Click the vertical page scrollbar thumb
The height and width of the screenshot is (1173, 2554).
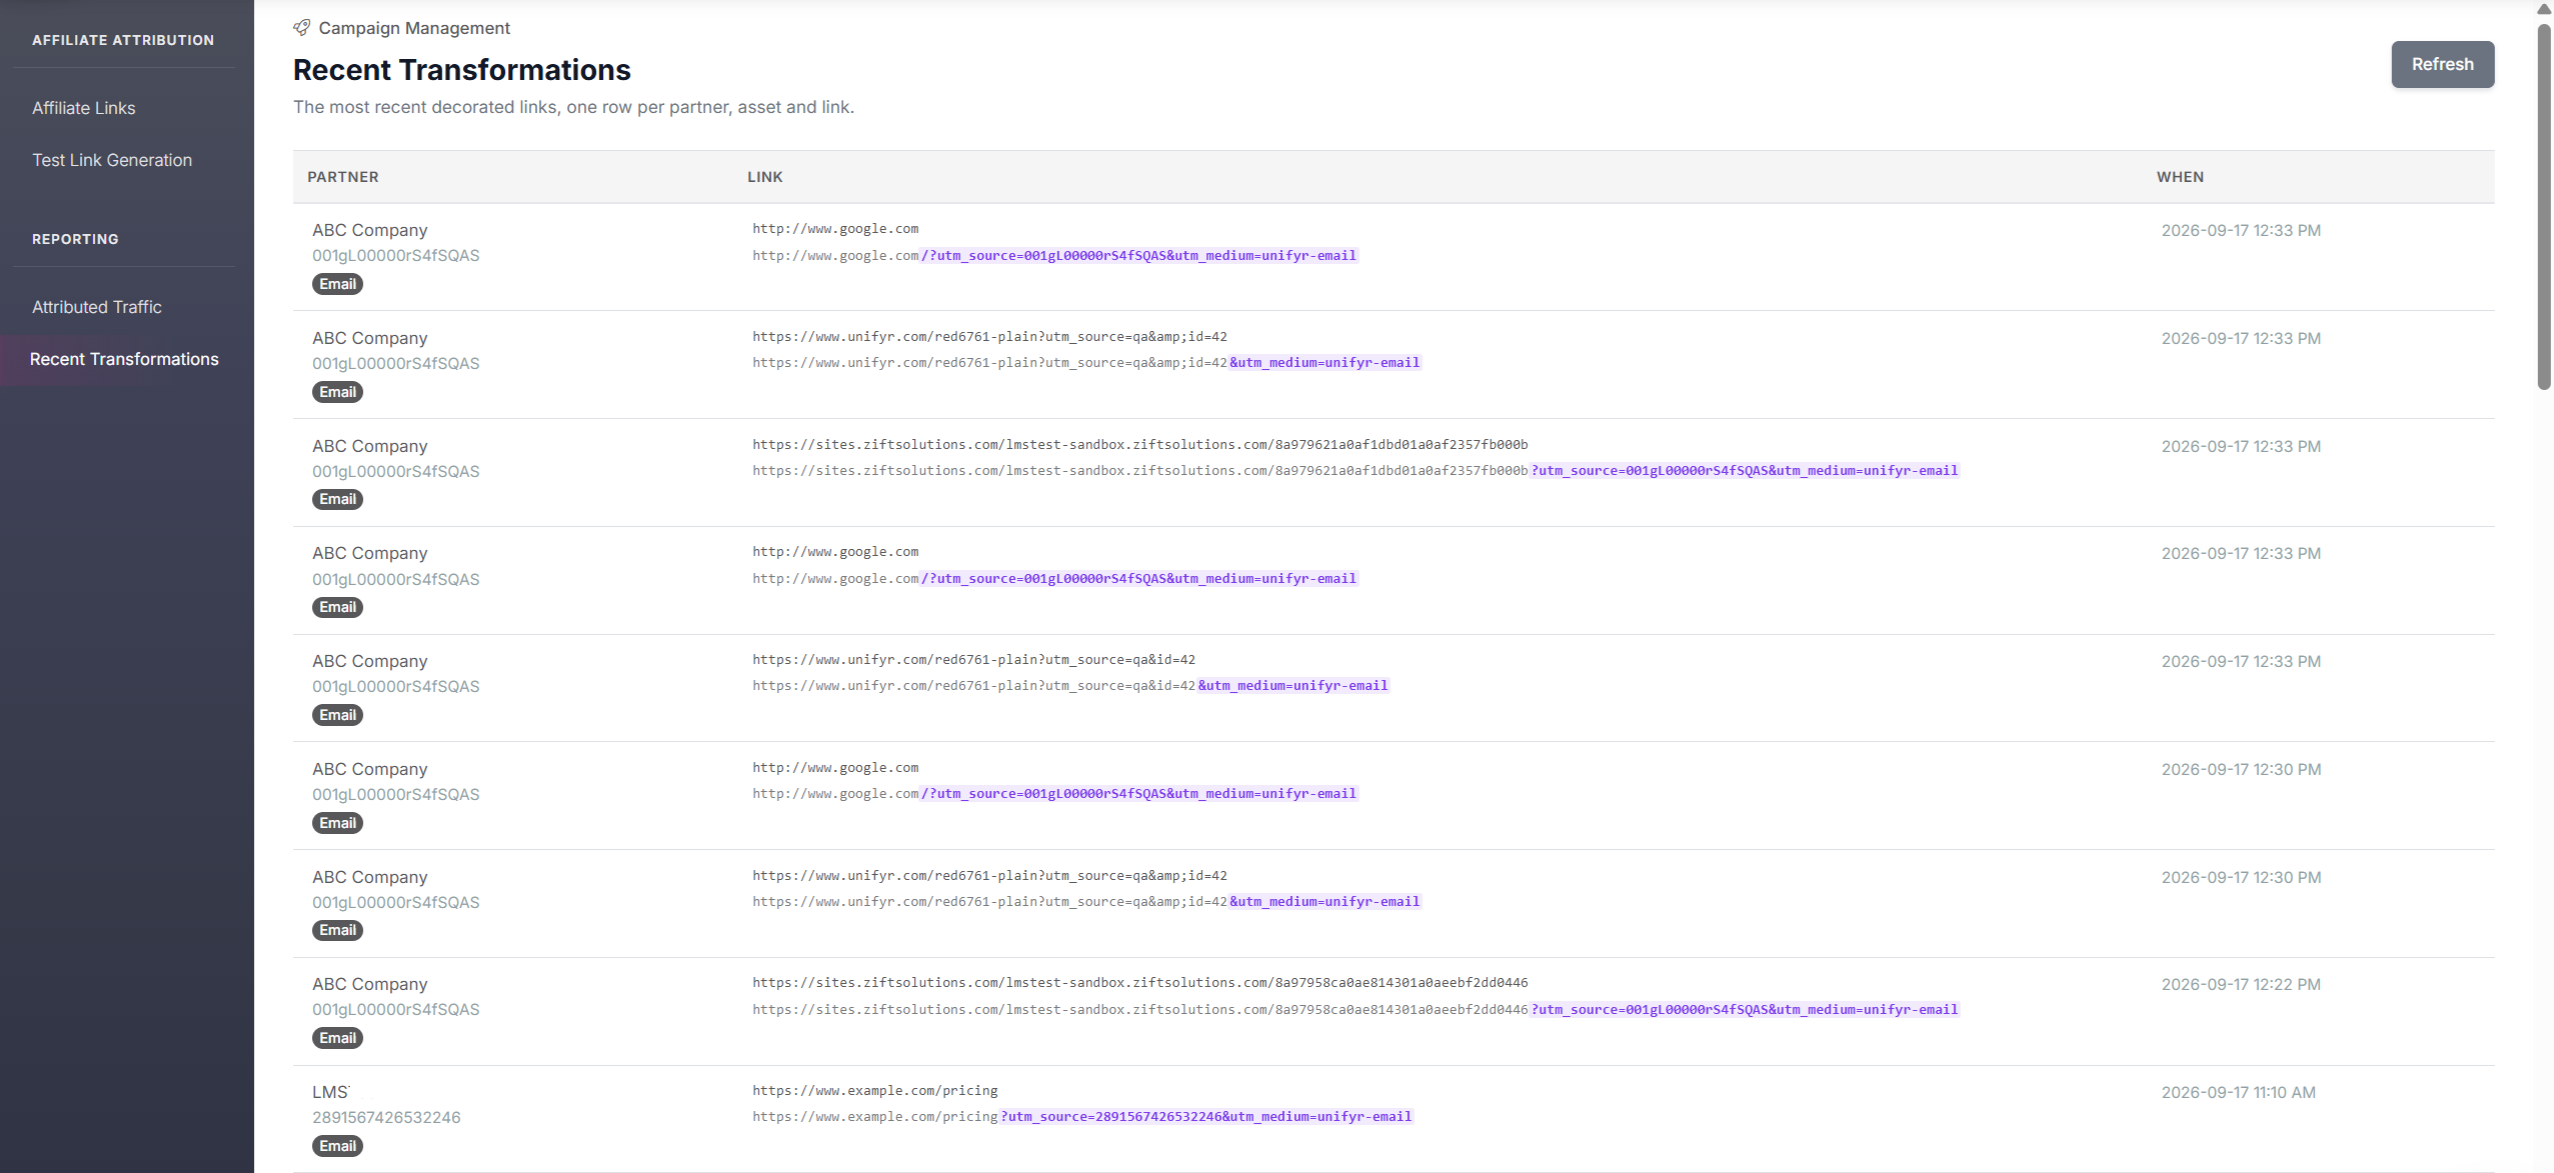(2544, 205)
